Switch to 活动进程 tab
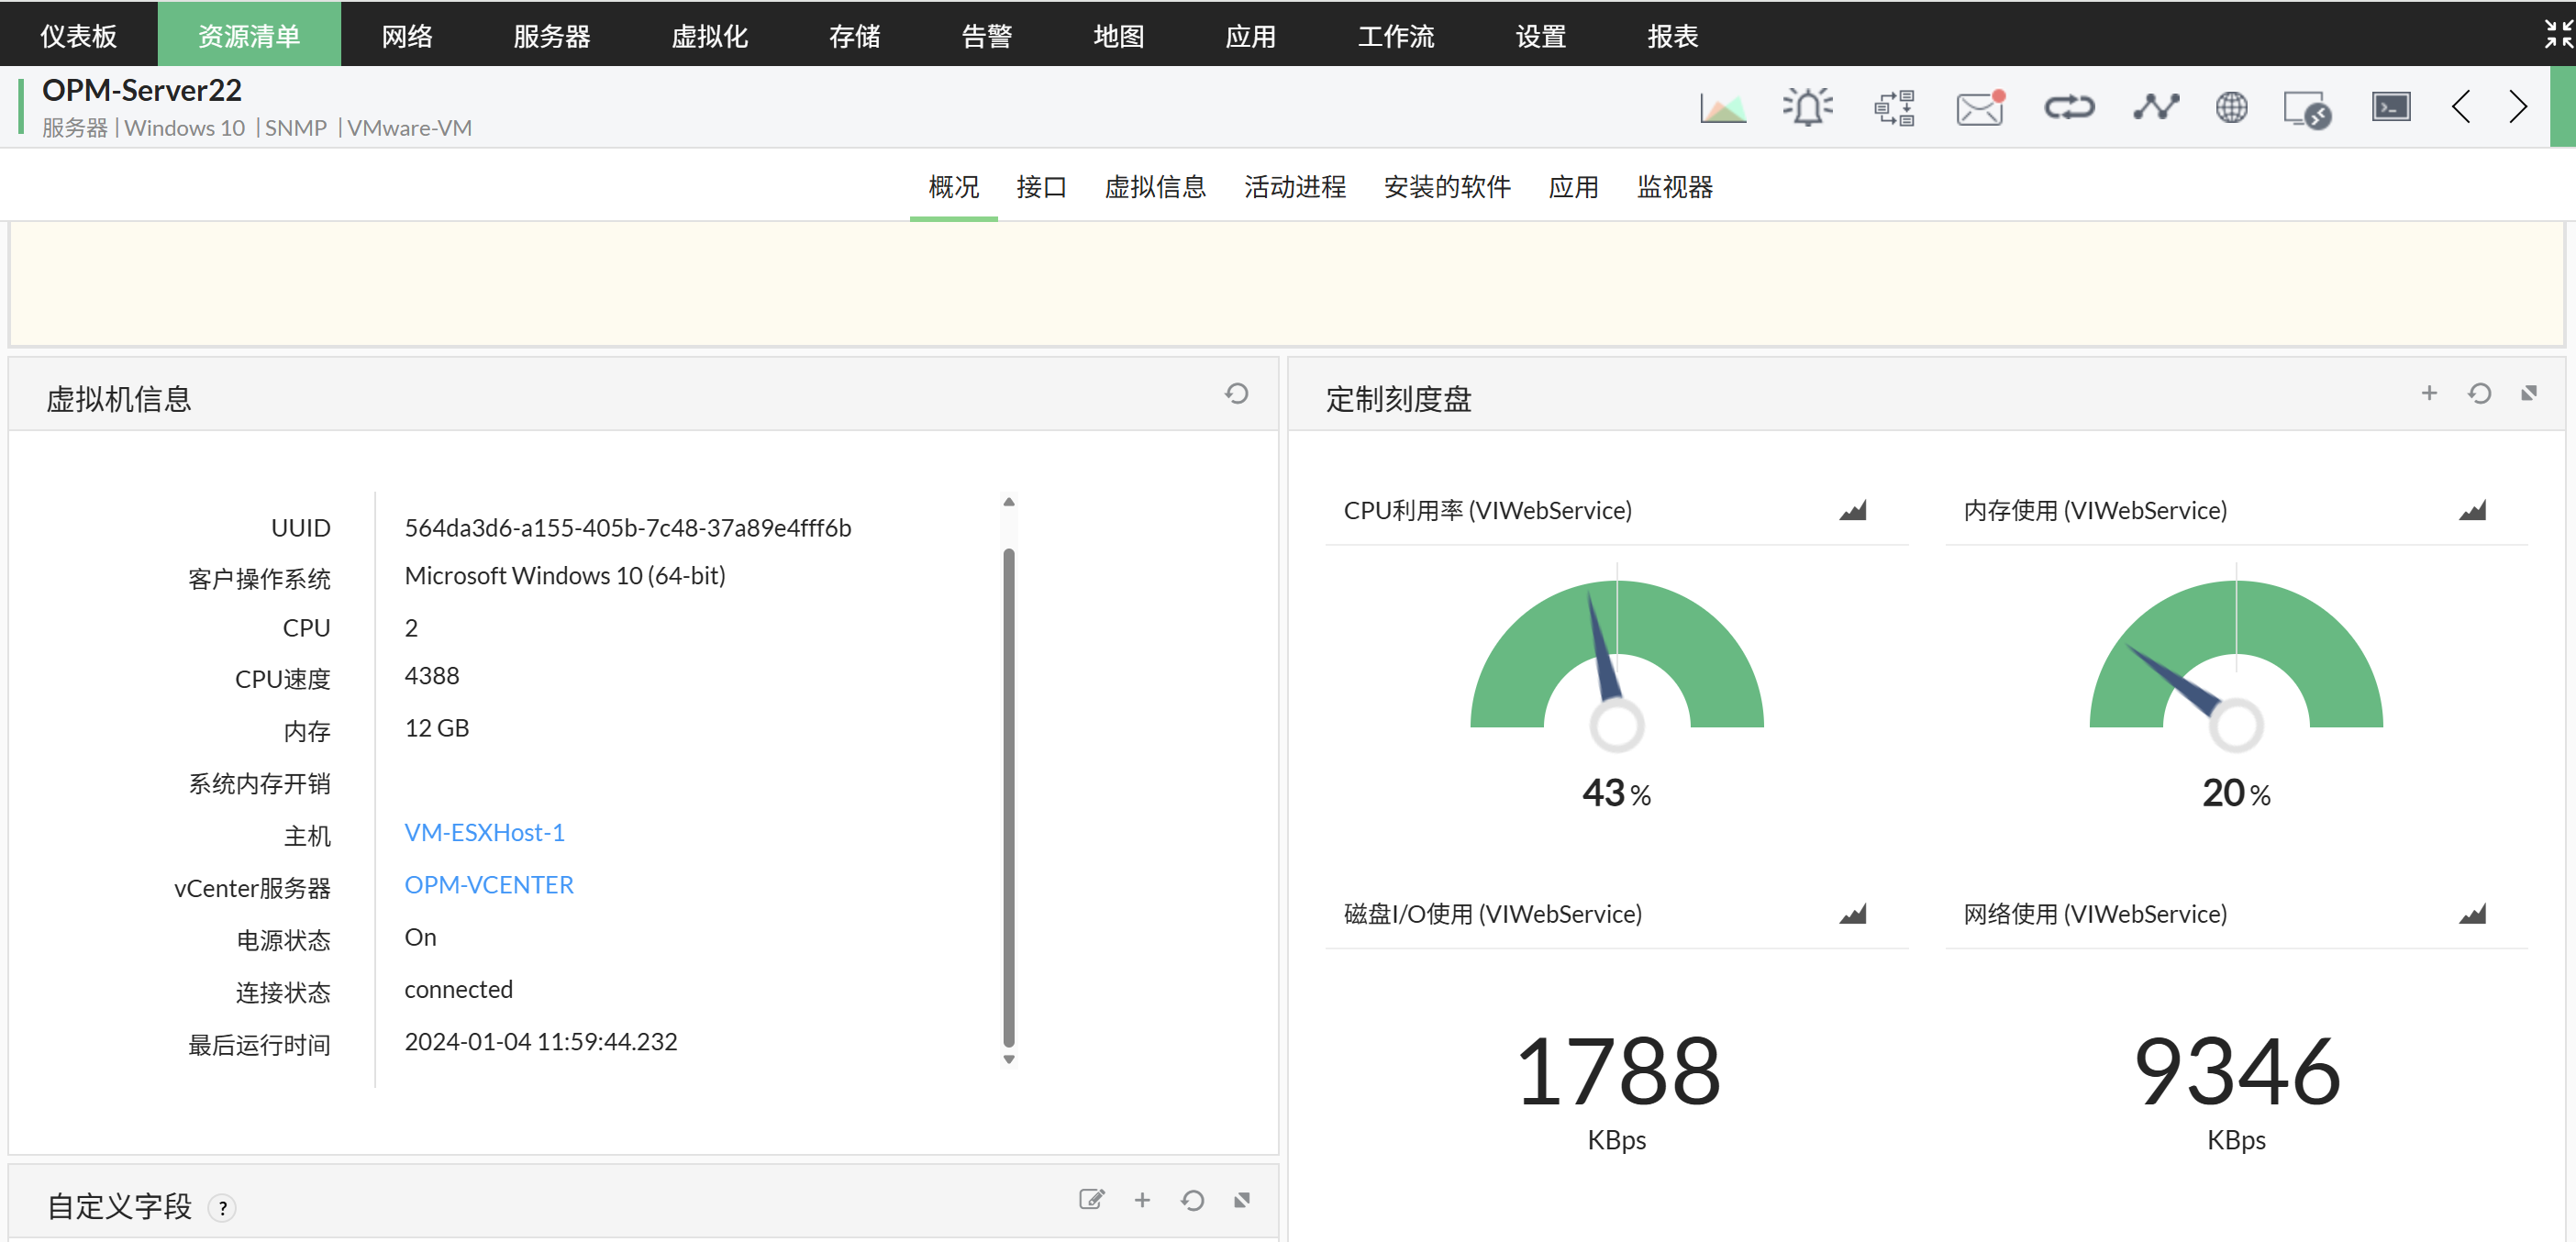The width and height of the screenshot is (2576, 1242). (x=1294, y=187)
